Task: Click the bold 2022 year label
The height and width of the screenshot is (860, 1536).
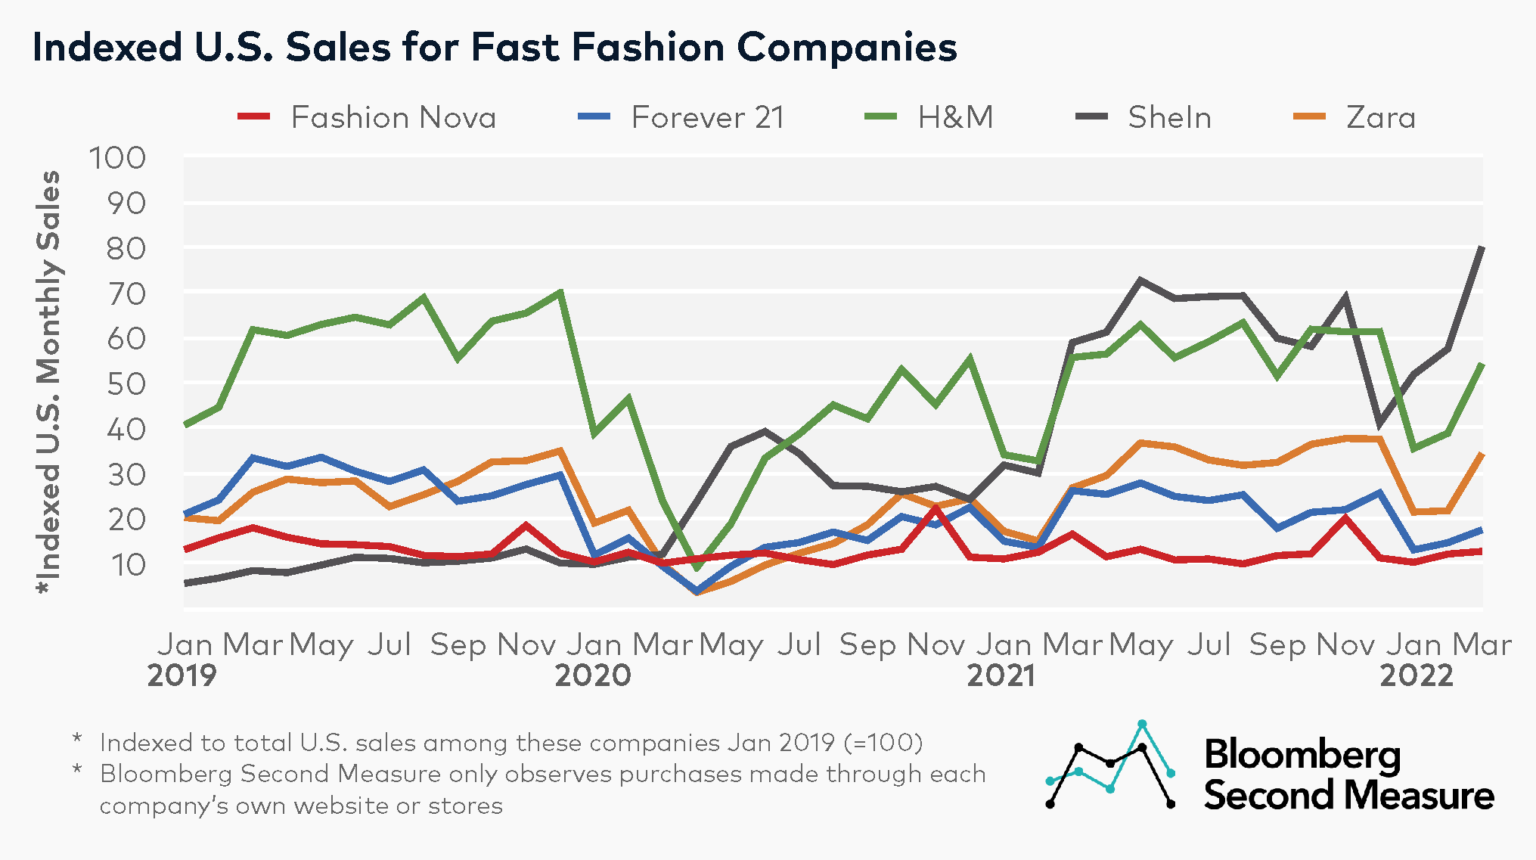Action: [x=1416, y=676]
